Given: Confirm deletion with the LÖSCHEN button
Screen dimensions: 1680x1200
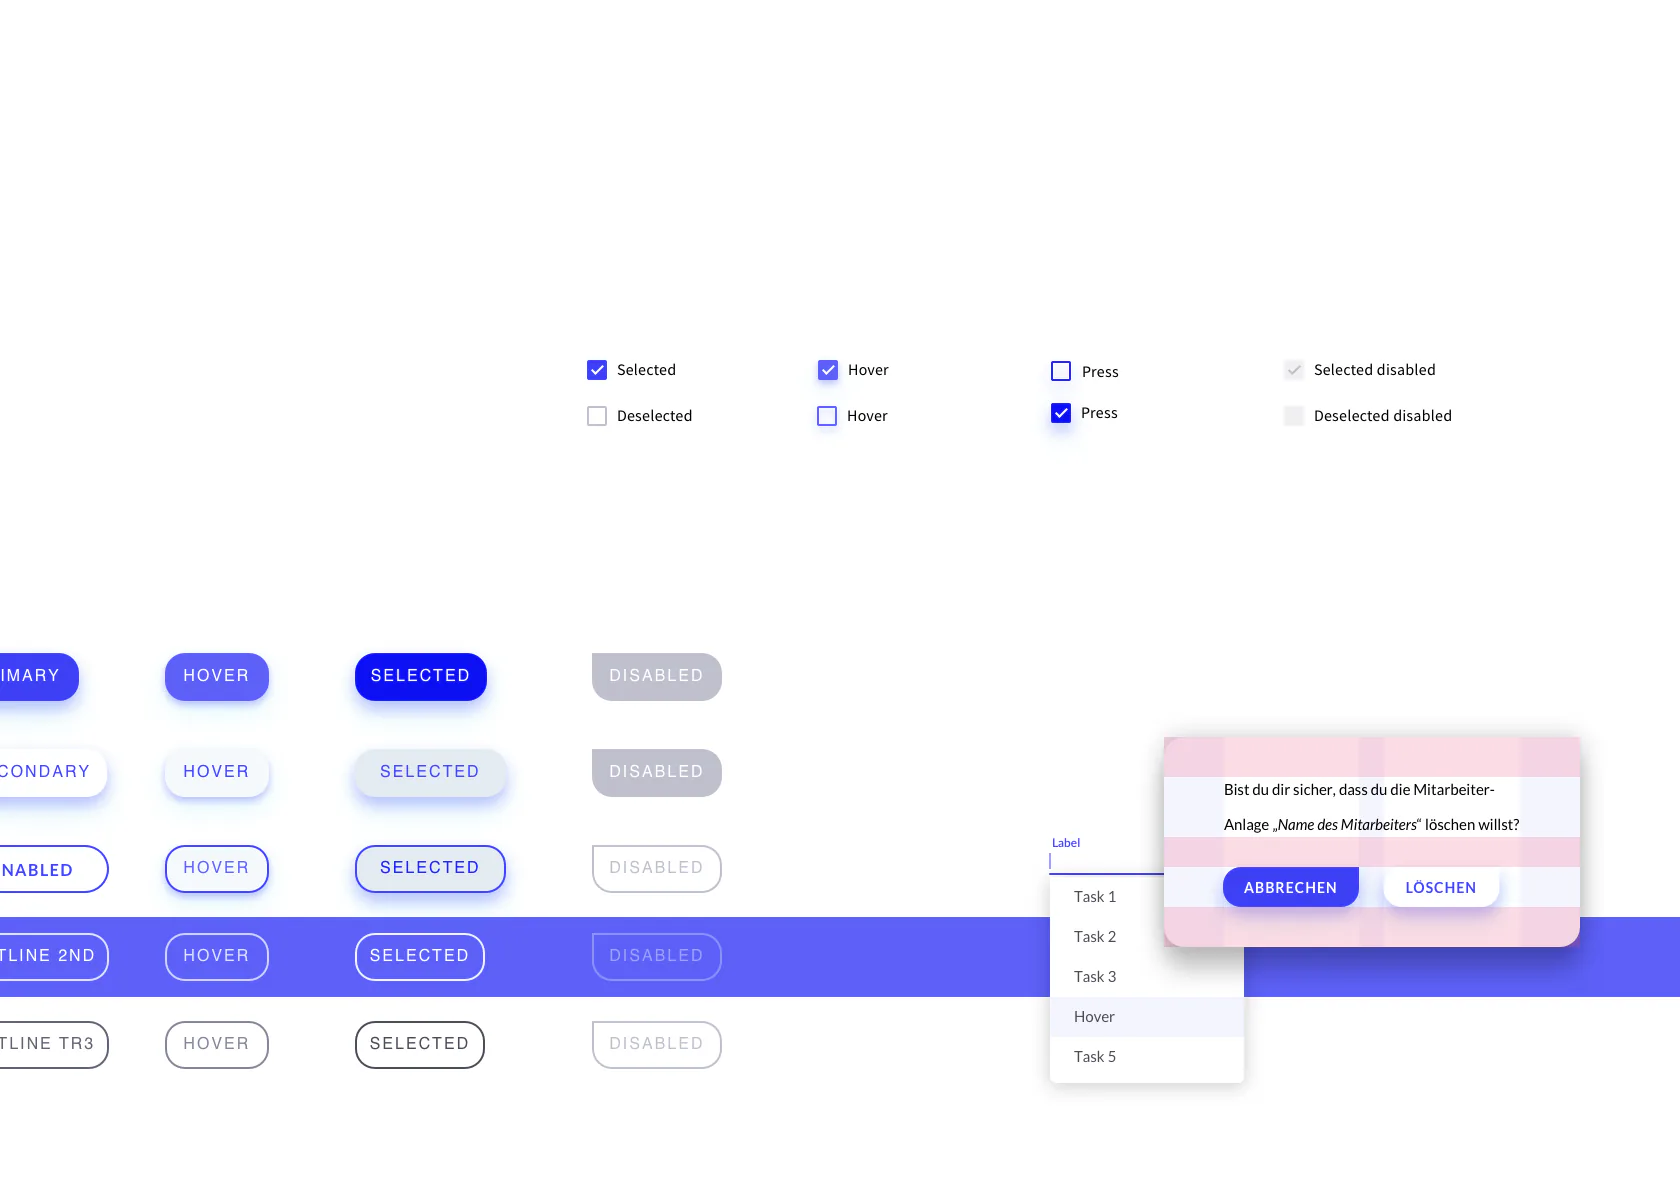Looking at the screenshot, I should click(1441, 887).
